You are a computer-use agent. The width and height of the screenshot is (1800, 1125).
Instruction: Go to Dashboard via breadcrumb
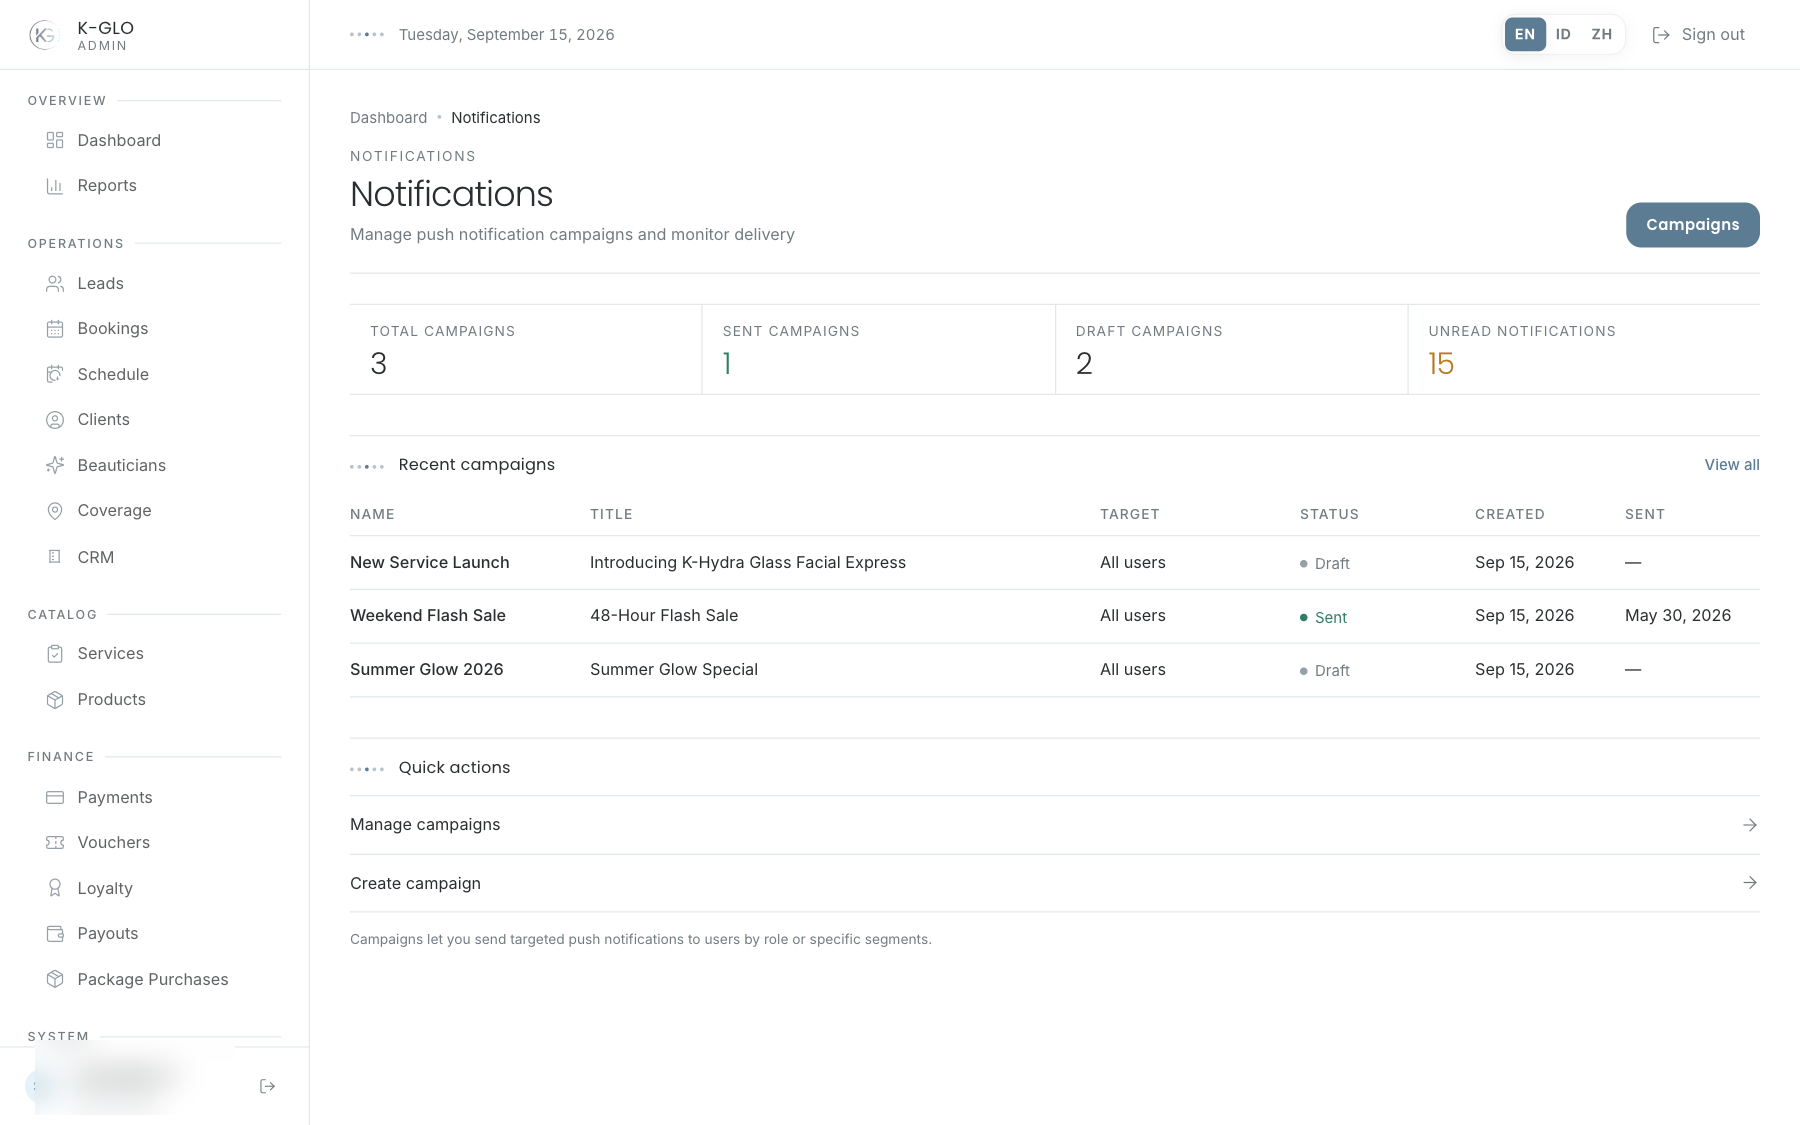388,118
